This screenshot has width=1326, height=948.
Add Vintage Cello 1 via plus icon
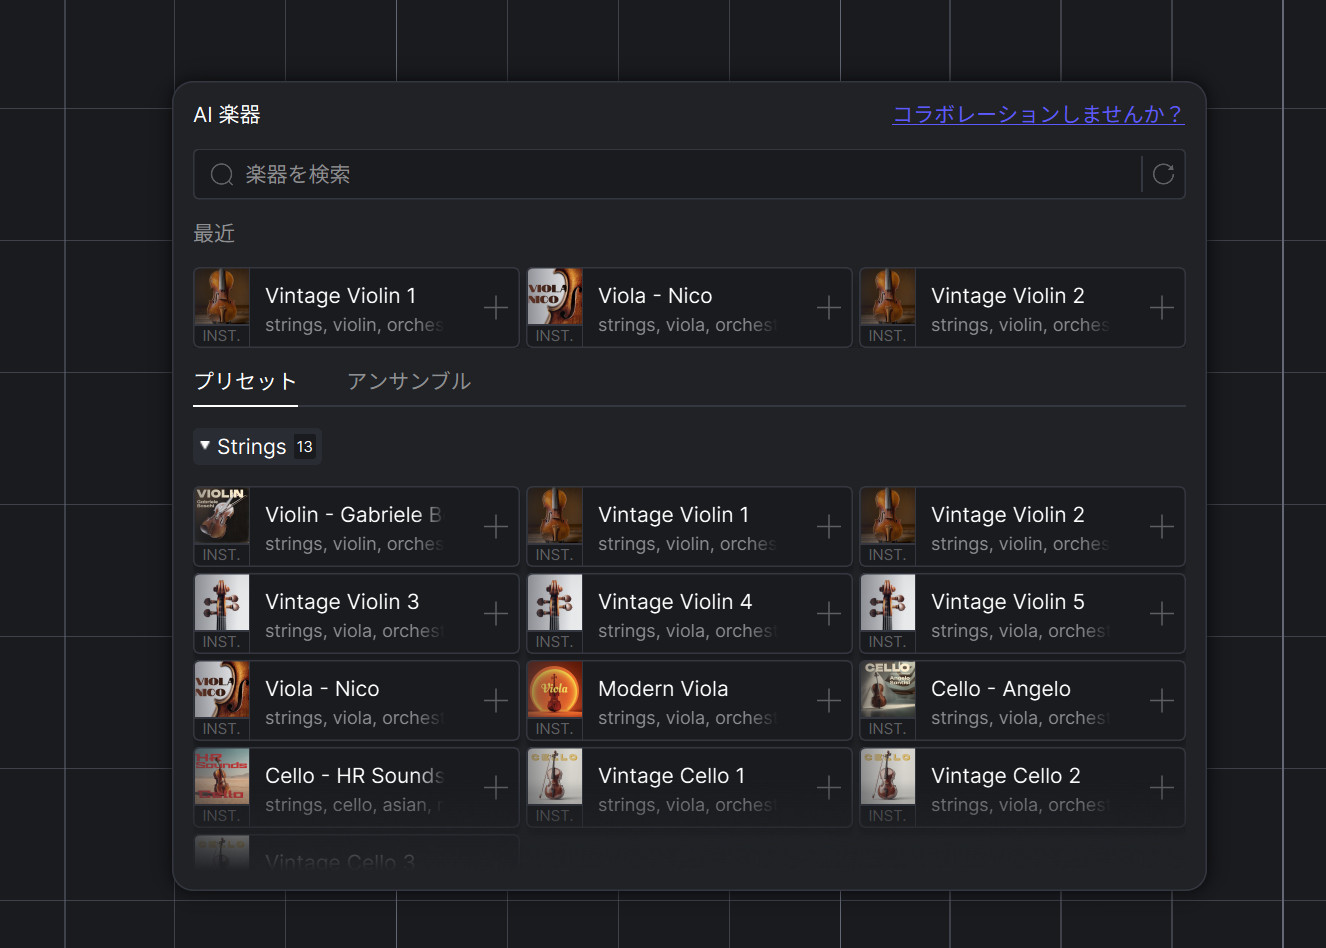[x=829, y=788]
